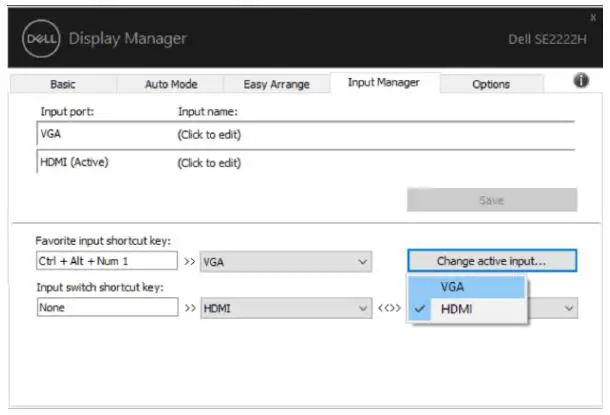This screenshot has height=415, width=610.
Task: Switch to the Basic tab
Action: coord(63,84)
